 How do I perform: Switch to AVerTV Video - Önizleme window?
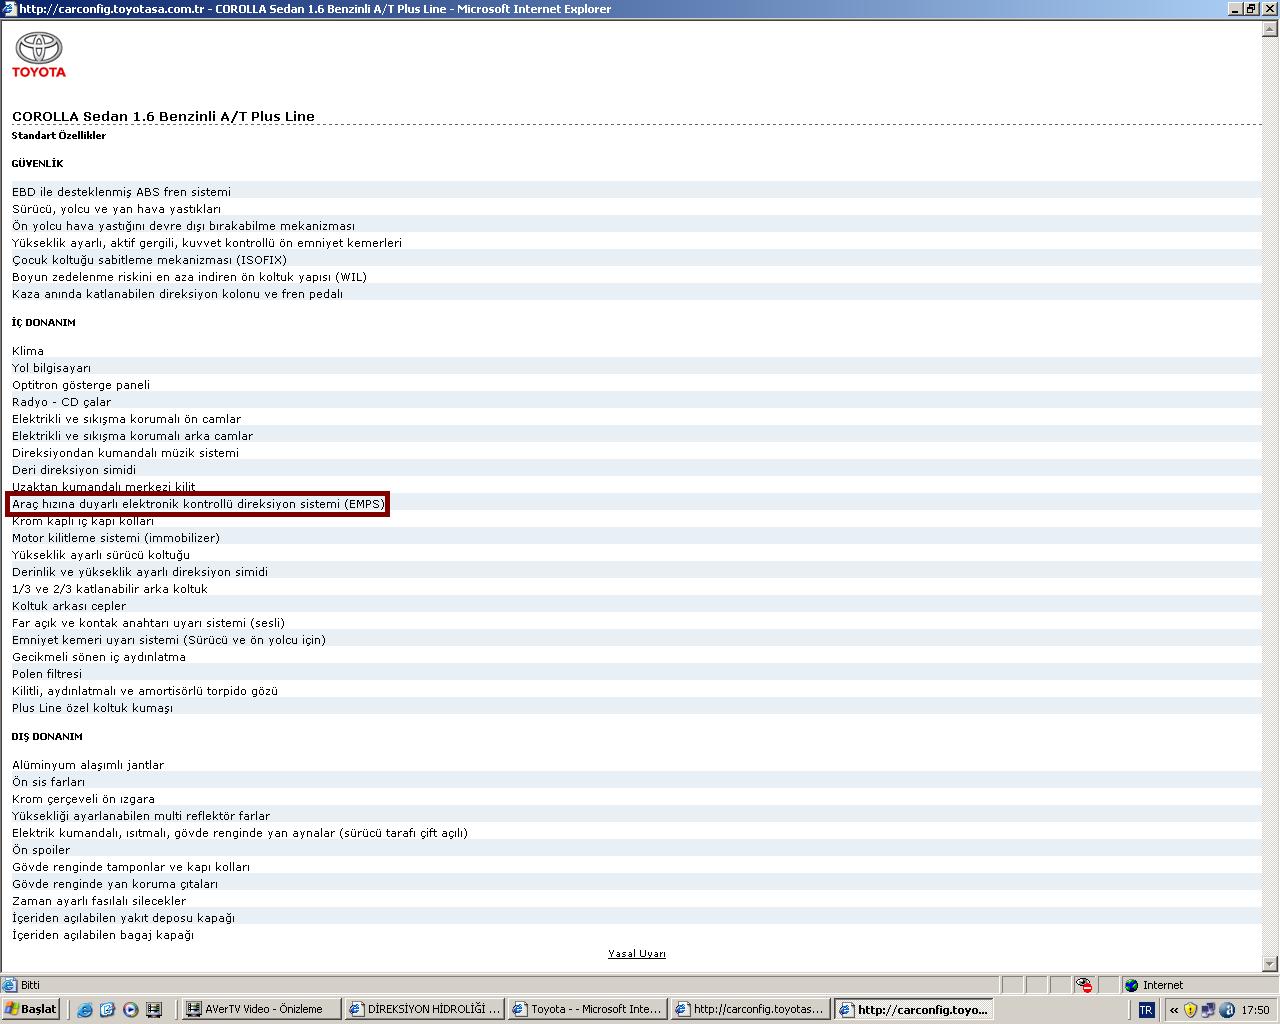coord(260,1009)
